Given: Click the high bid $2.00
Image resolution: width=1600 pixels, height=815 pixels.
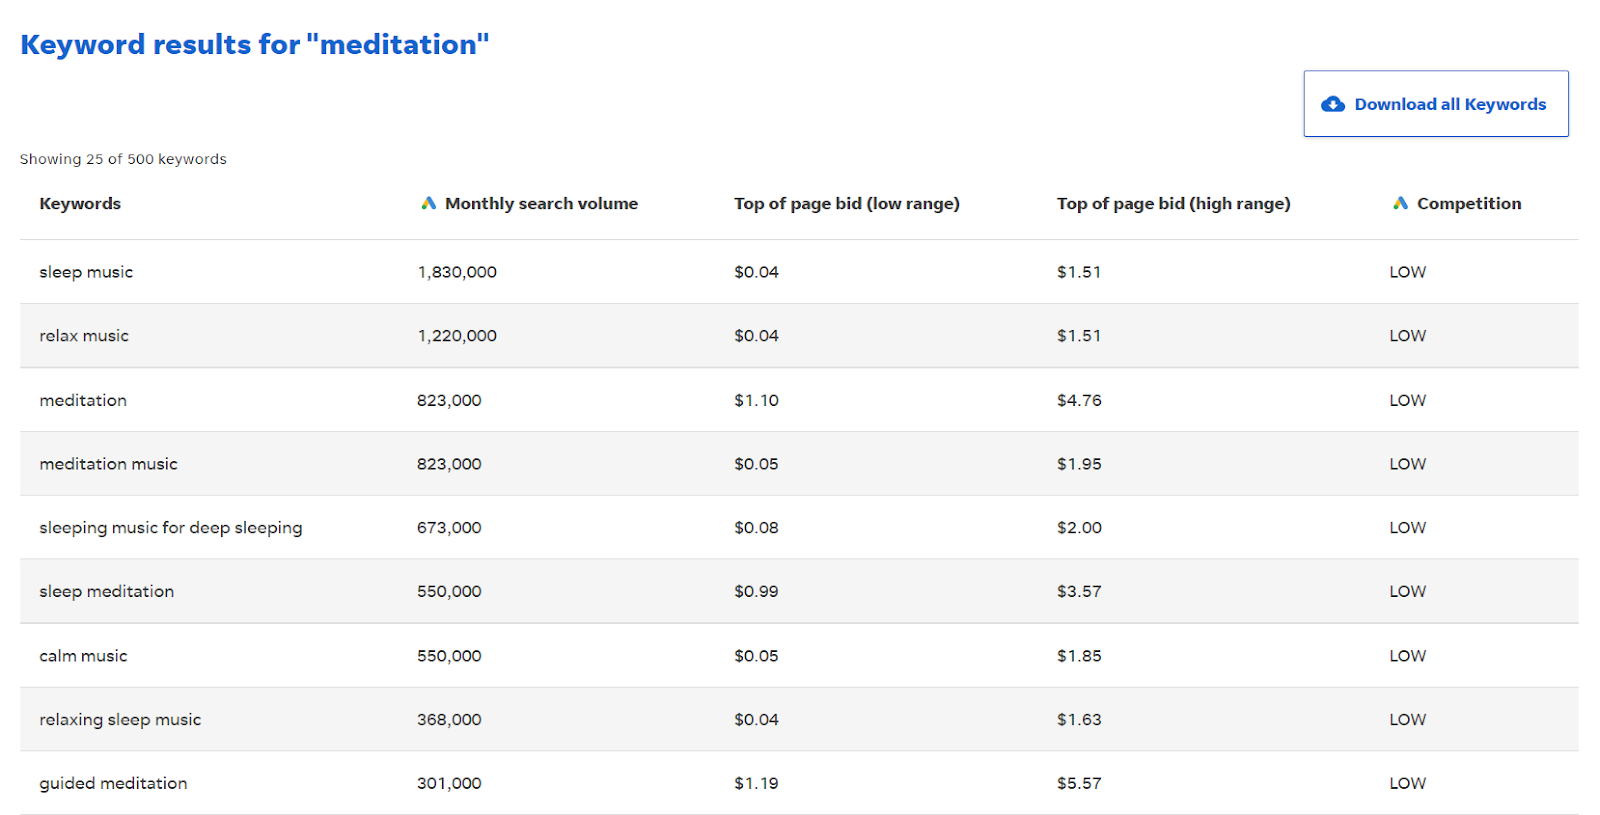Looking at the screenshot, I should coord(1079,528).
